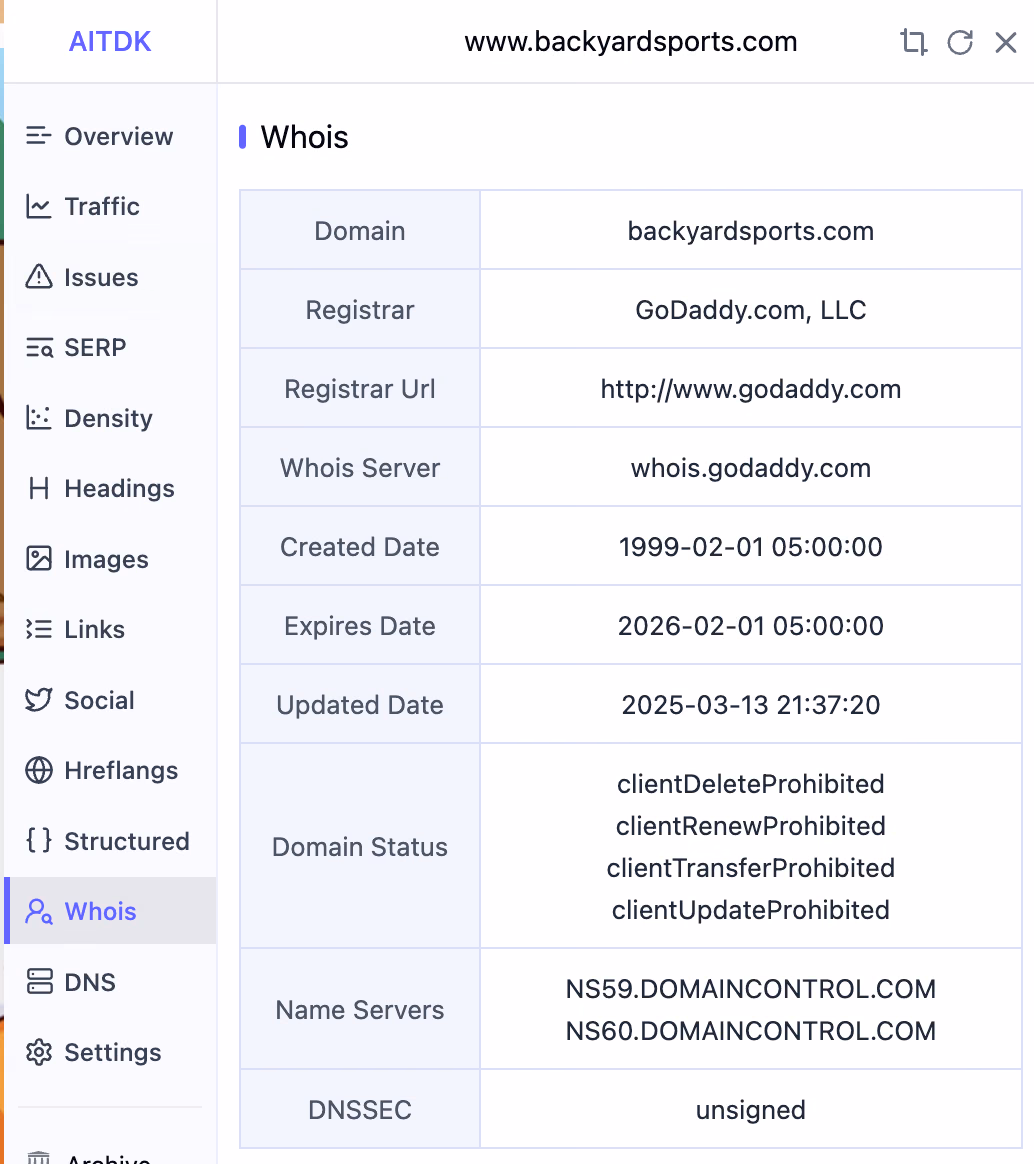Screen dimensions: 1034x1164
Task: Click the Expires Date label cell
Action: click(360, 626)
